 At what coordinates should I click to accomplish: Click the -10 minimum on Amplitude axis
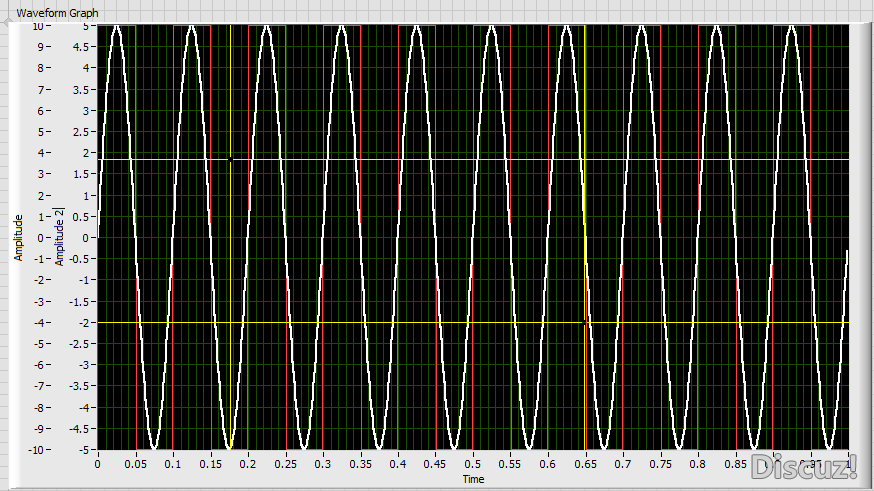tap(36, 450)
